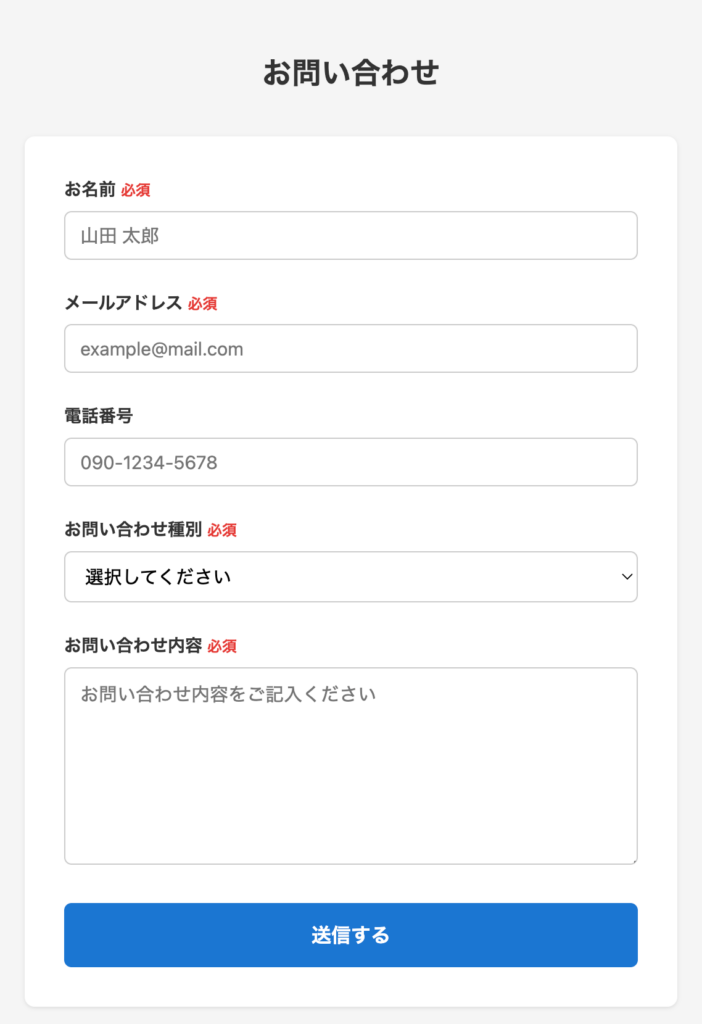
Task: Click the textarea resize handle corner
Action: [632, 859]
